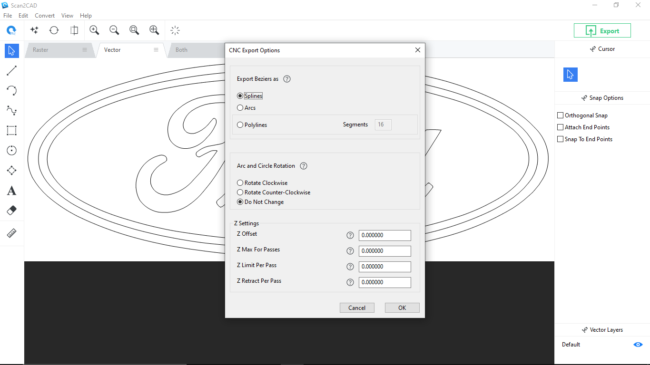This screenshot has height=365, width=650.
Task: Select the Circle drawing tool
Action: (12, 150)
